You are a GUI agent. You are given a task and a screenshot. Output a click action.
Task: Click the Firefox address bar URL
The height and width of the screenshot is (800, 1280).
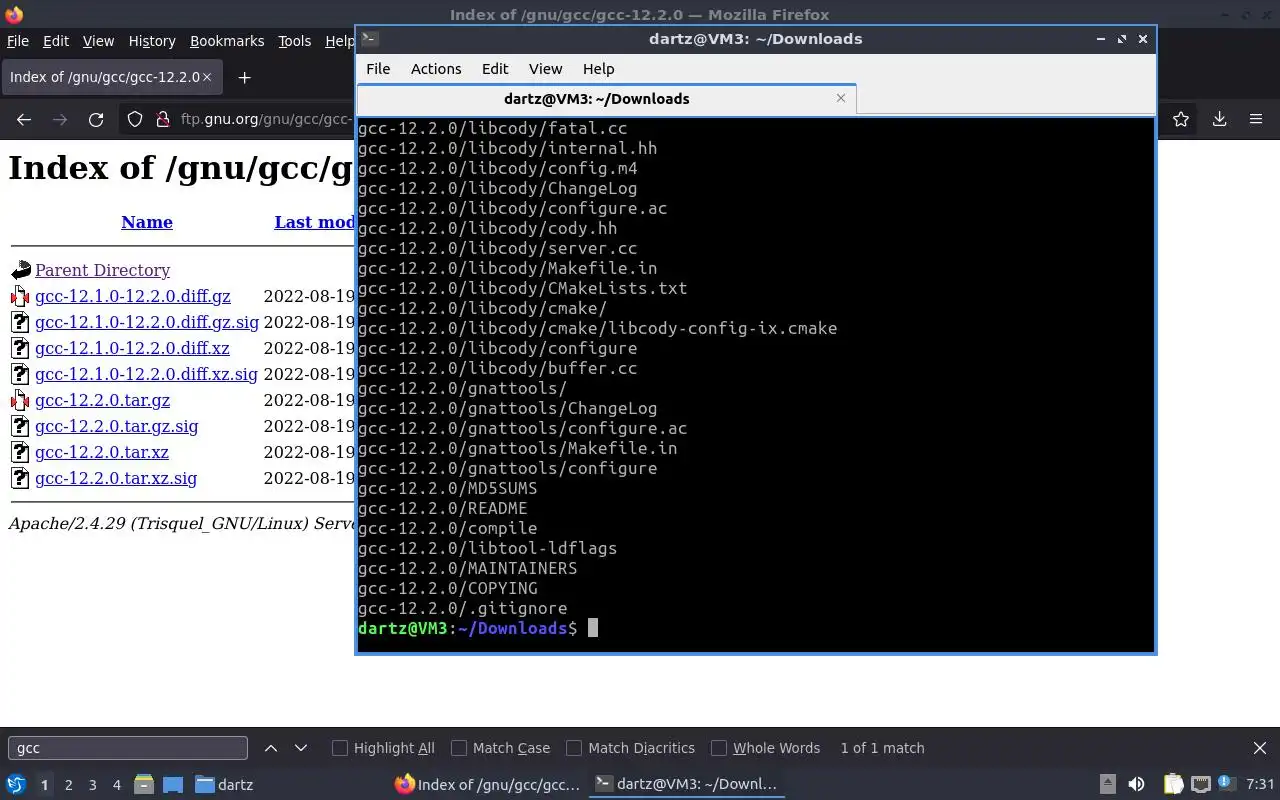tap(265, 119)
